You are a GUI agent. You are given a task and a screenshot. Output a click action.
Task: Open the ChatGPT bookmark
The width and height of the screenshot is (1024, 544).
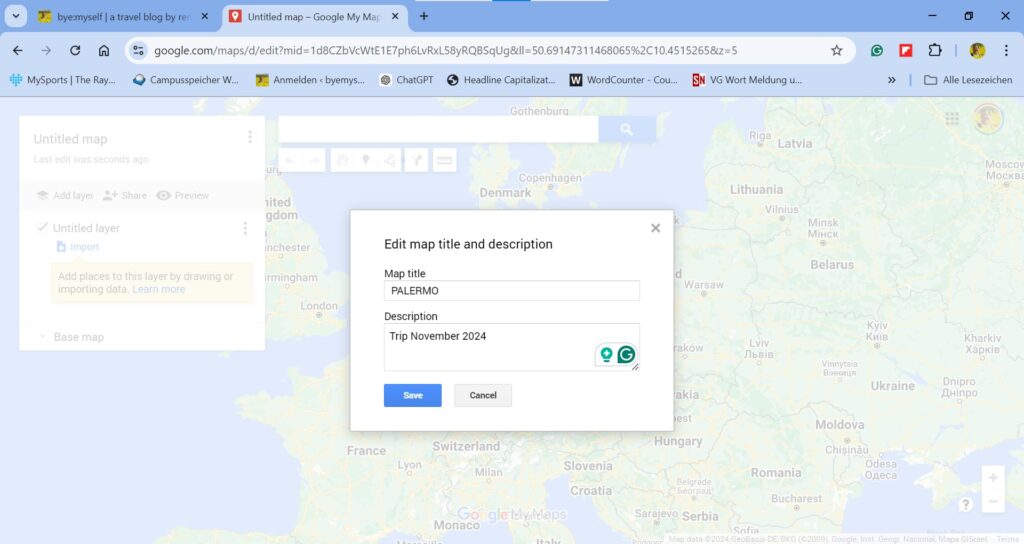406,80
